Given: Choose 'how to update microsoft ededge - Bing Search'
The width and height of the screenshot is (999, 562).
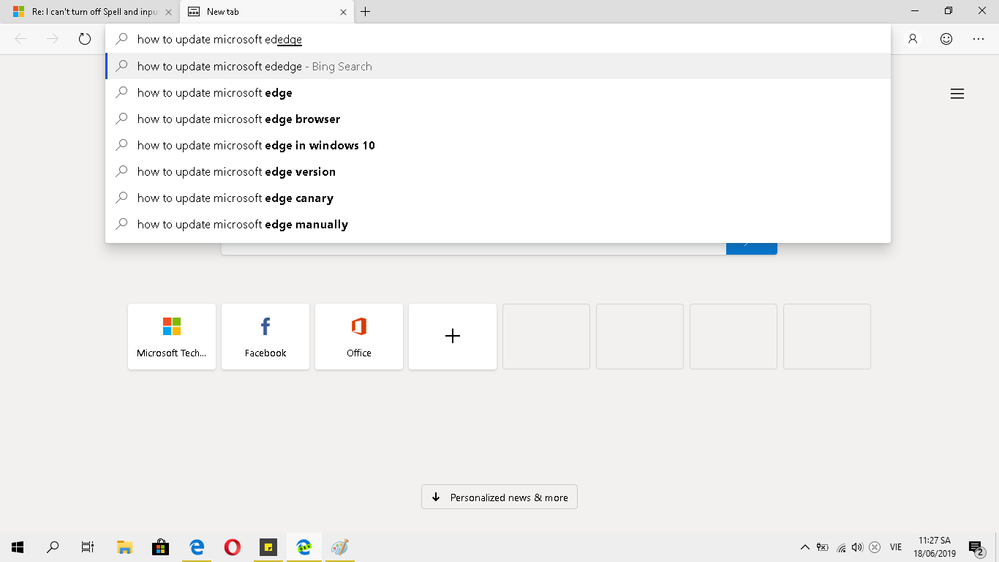Looking at the screenshot, I should pyautogui.click(x=498, y=66).
